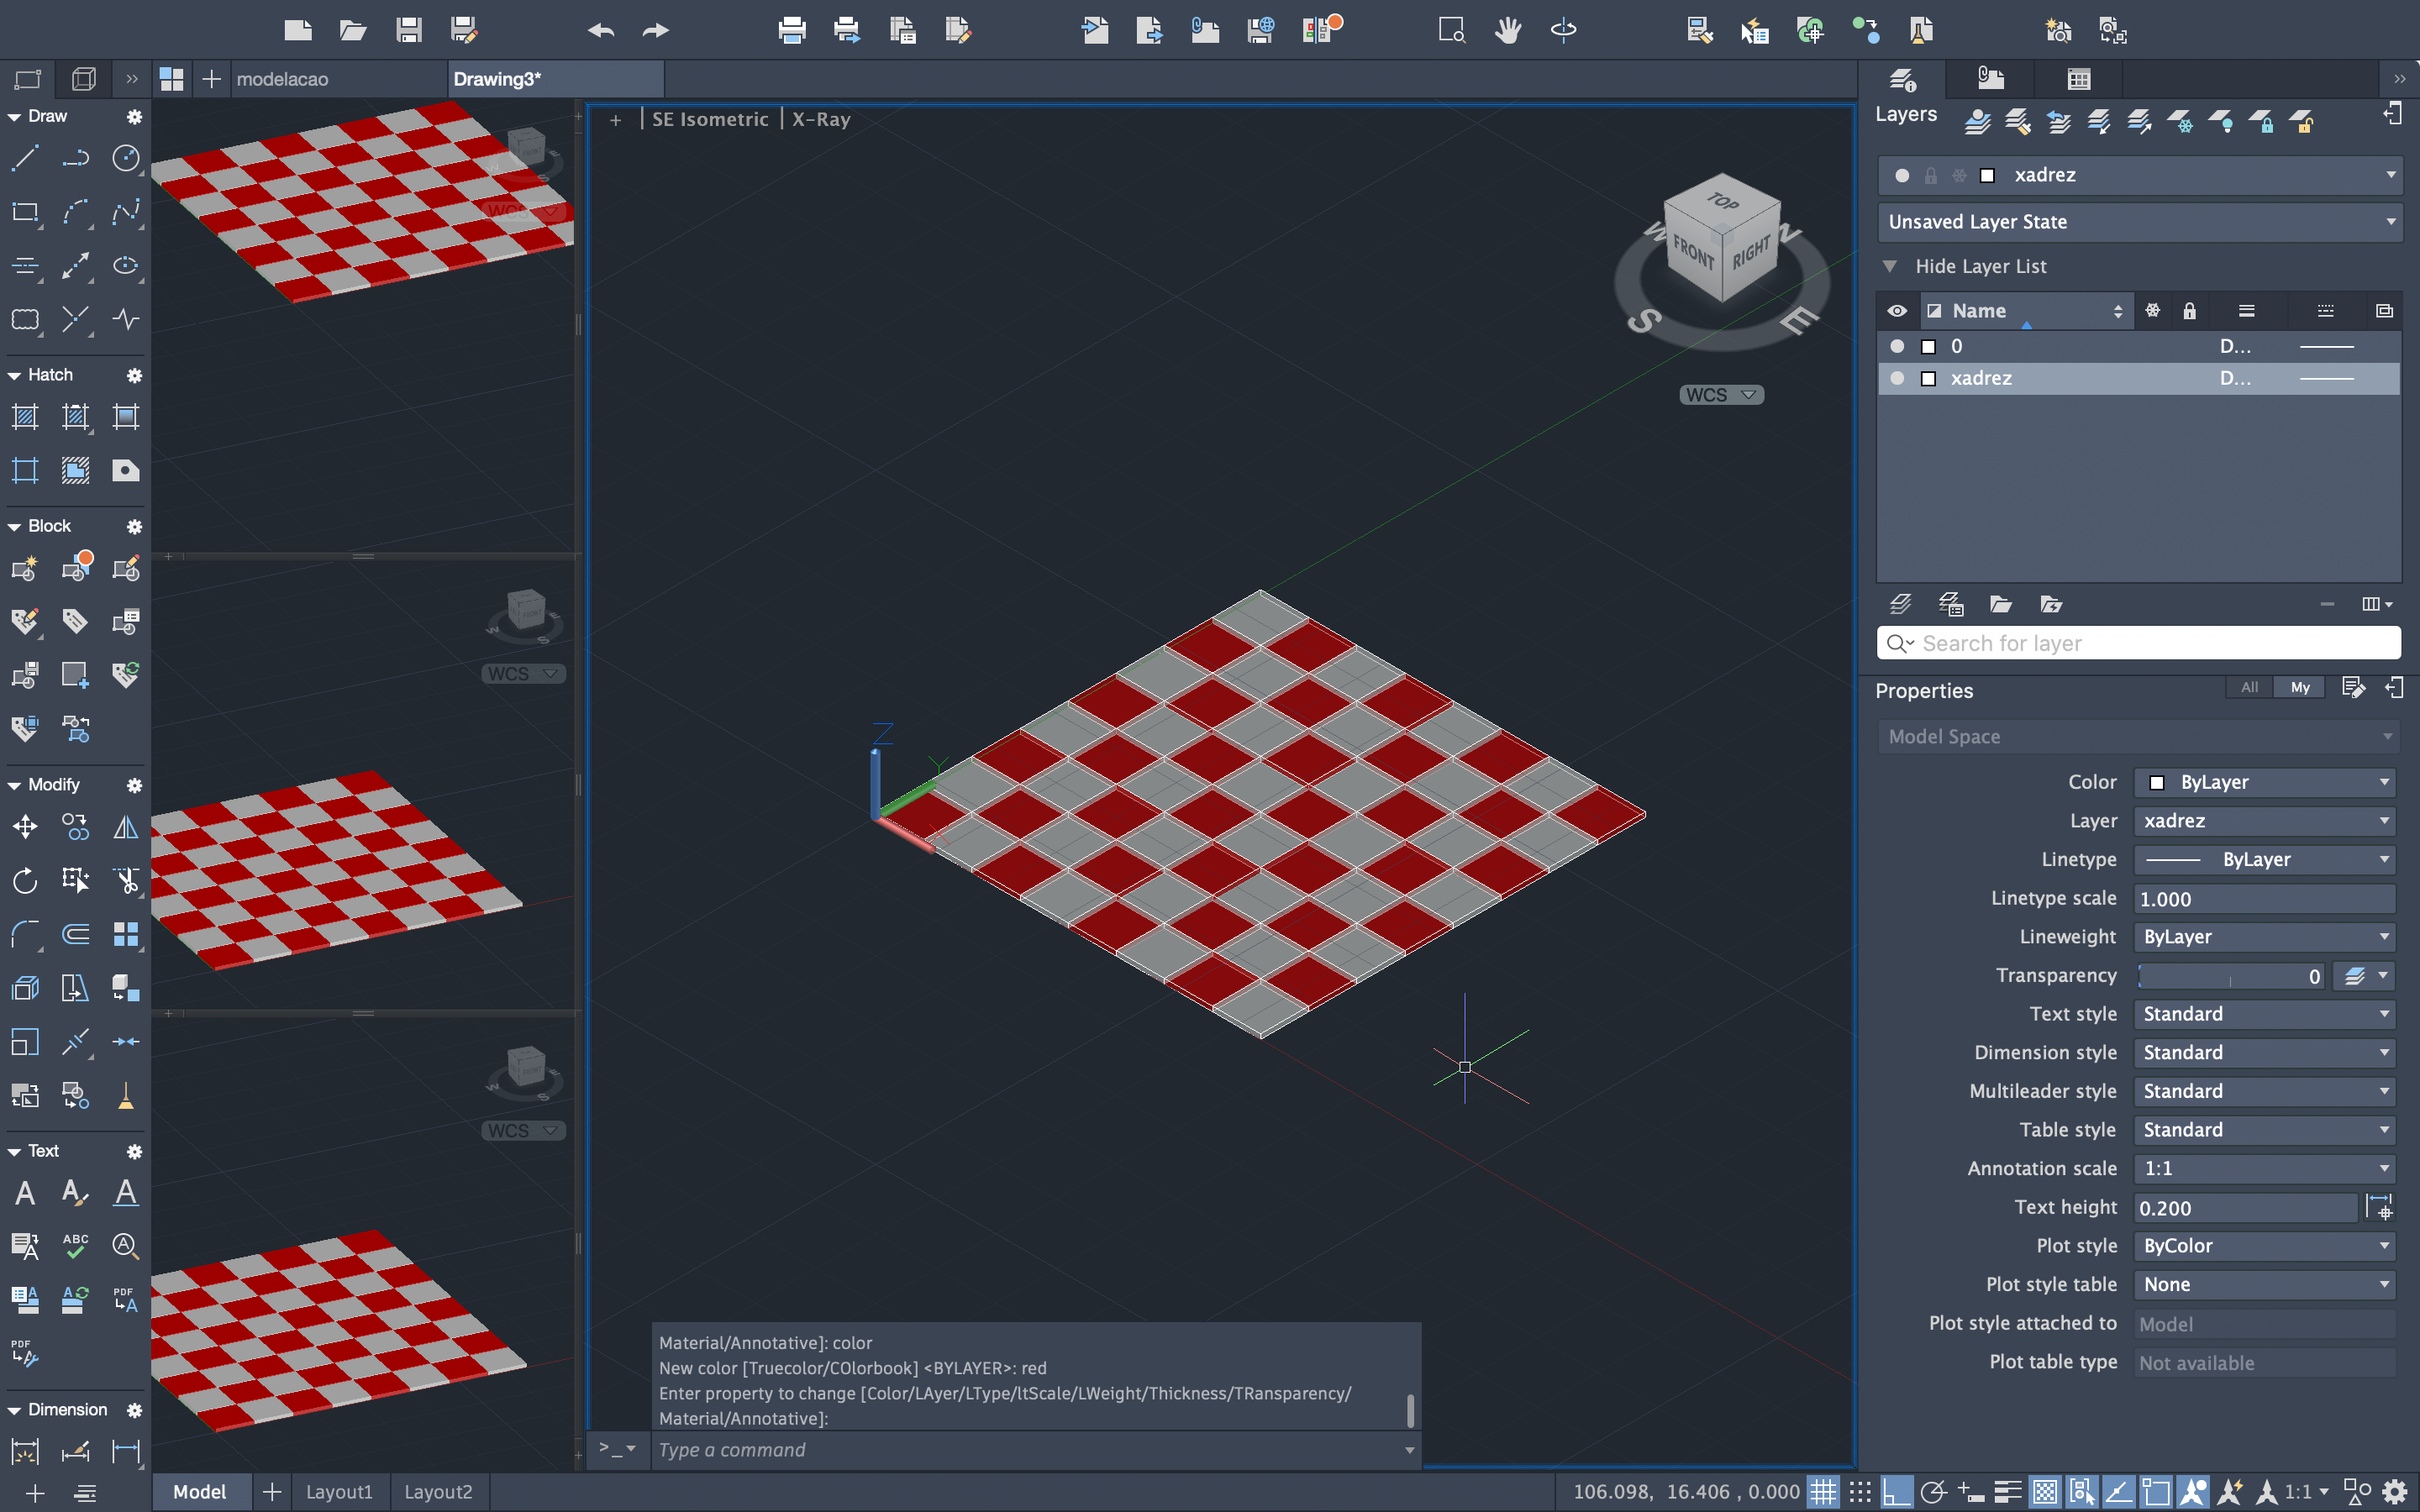Screen dimensions: 2420x1512
Task: Click the RIGHT face of ViewCube
Action: [x=1751, y=250]
